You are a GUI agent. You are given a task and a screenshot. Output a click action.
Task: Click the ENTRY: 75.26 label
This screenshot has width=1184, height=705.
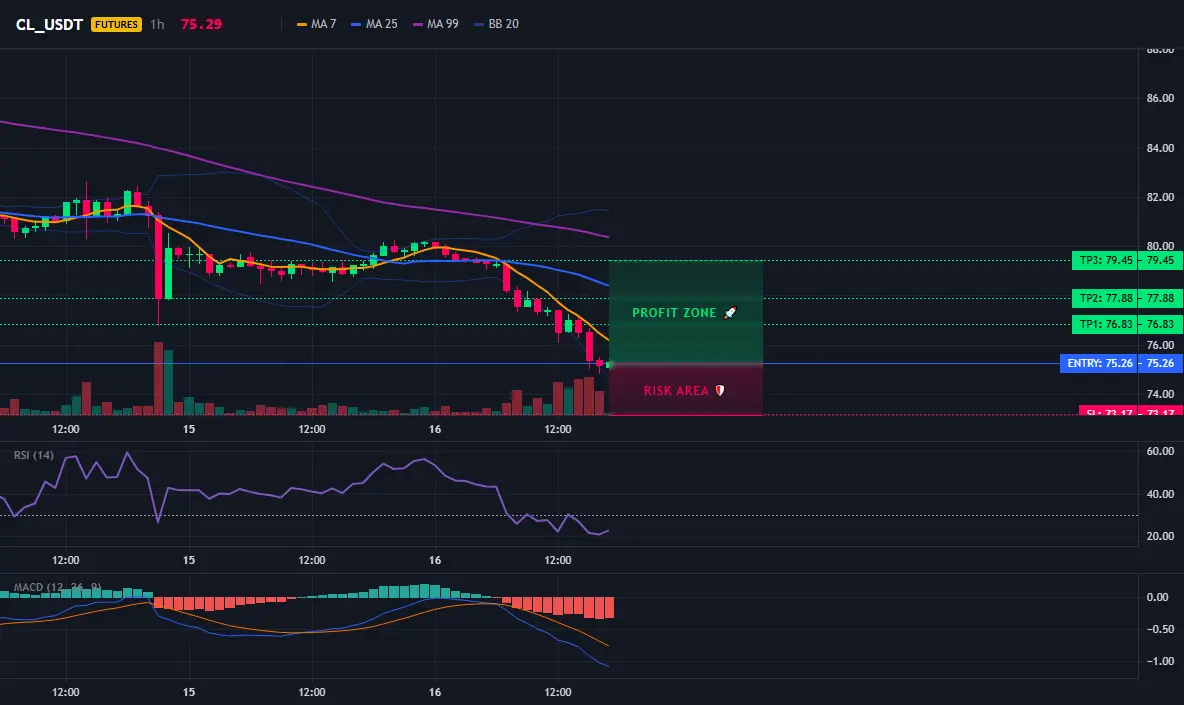coord(1099,363)
